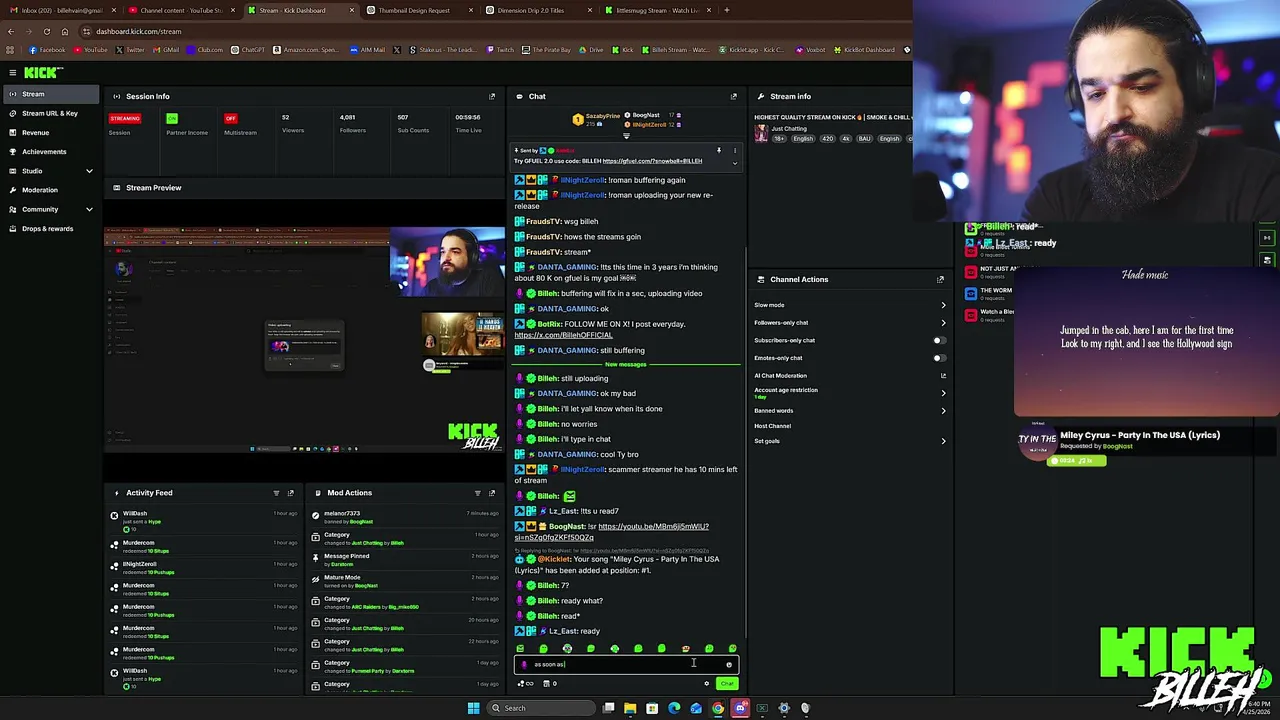The width and height of the screenshot is (1280, 720).
Task: Go back in browser history
Action: pos(11,31)
